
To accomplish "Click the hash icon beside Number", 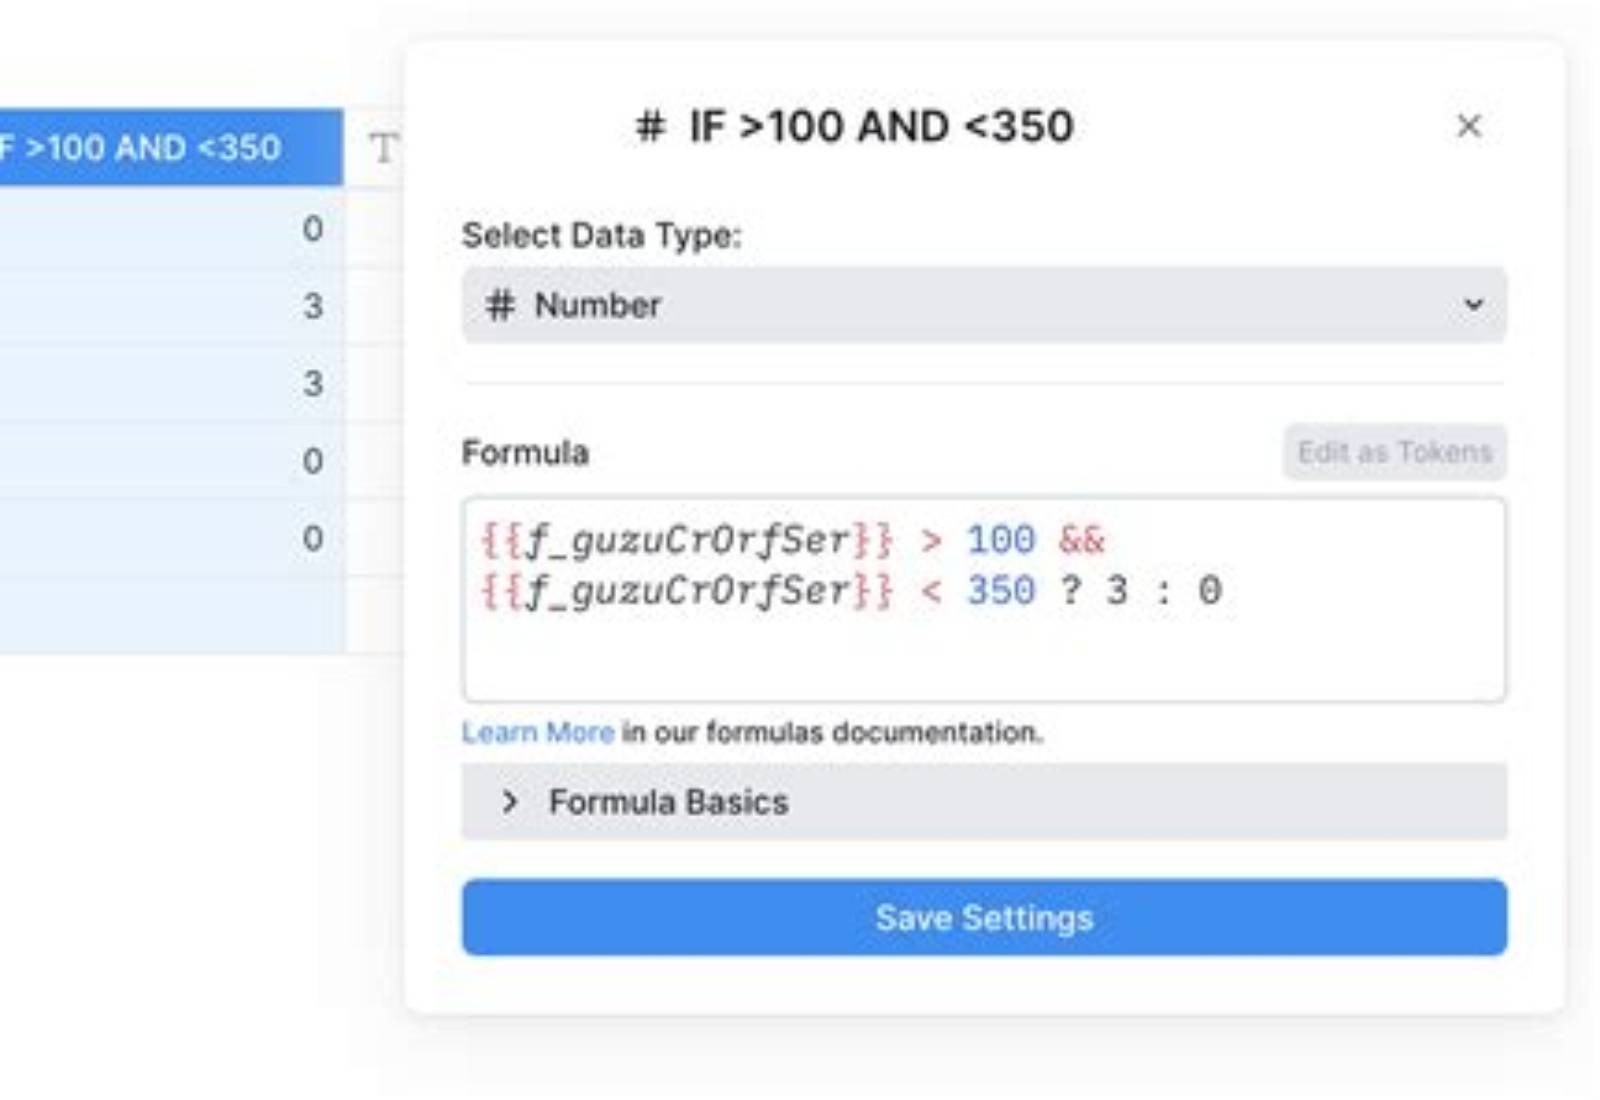I will pyautogui.click(x=500, y=305).
